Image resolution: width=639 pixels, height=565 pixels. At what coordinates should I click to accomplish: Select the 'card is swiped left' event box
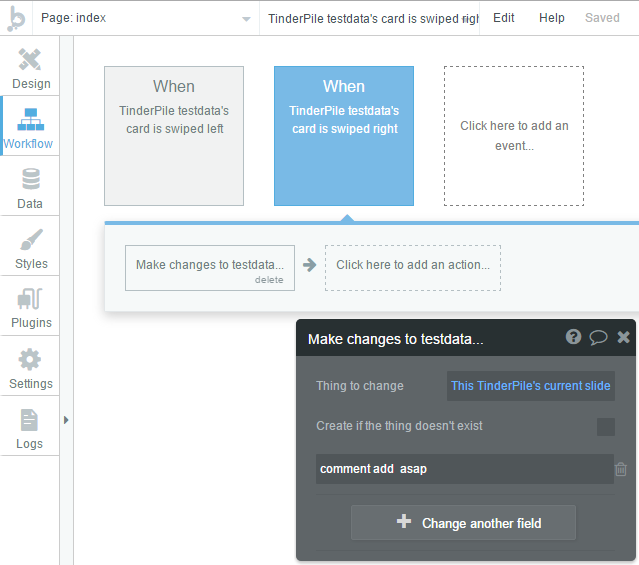174,136
